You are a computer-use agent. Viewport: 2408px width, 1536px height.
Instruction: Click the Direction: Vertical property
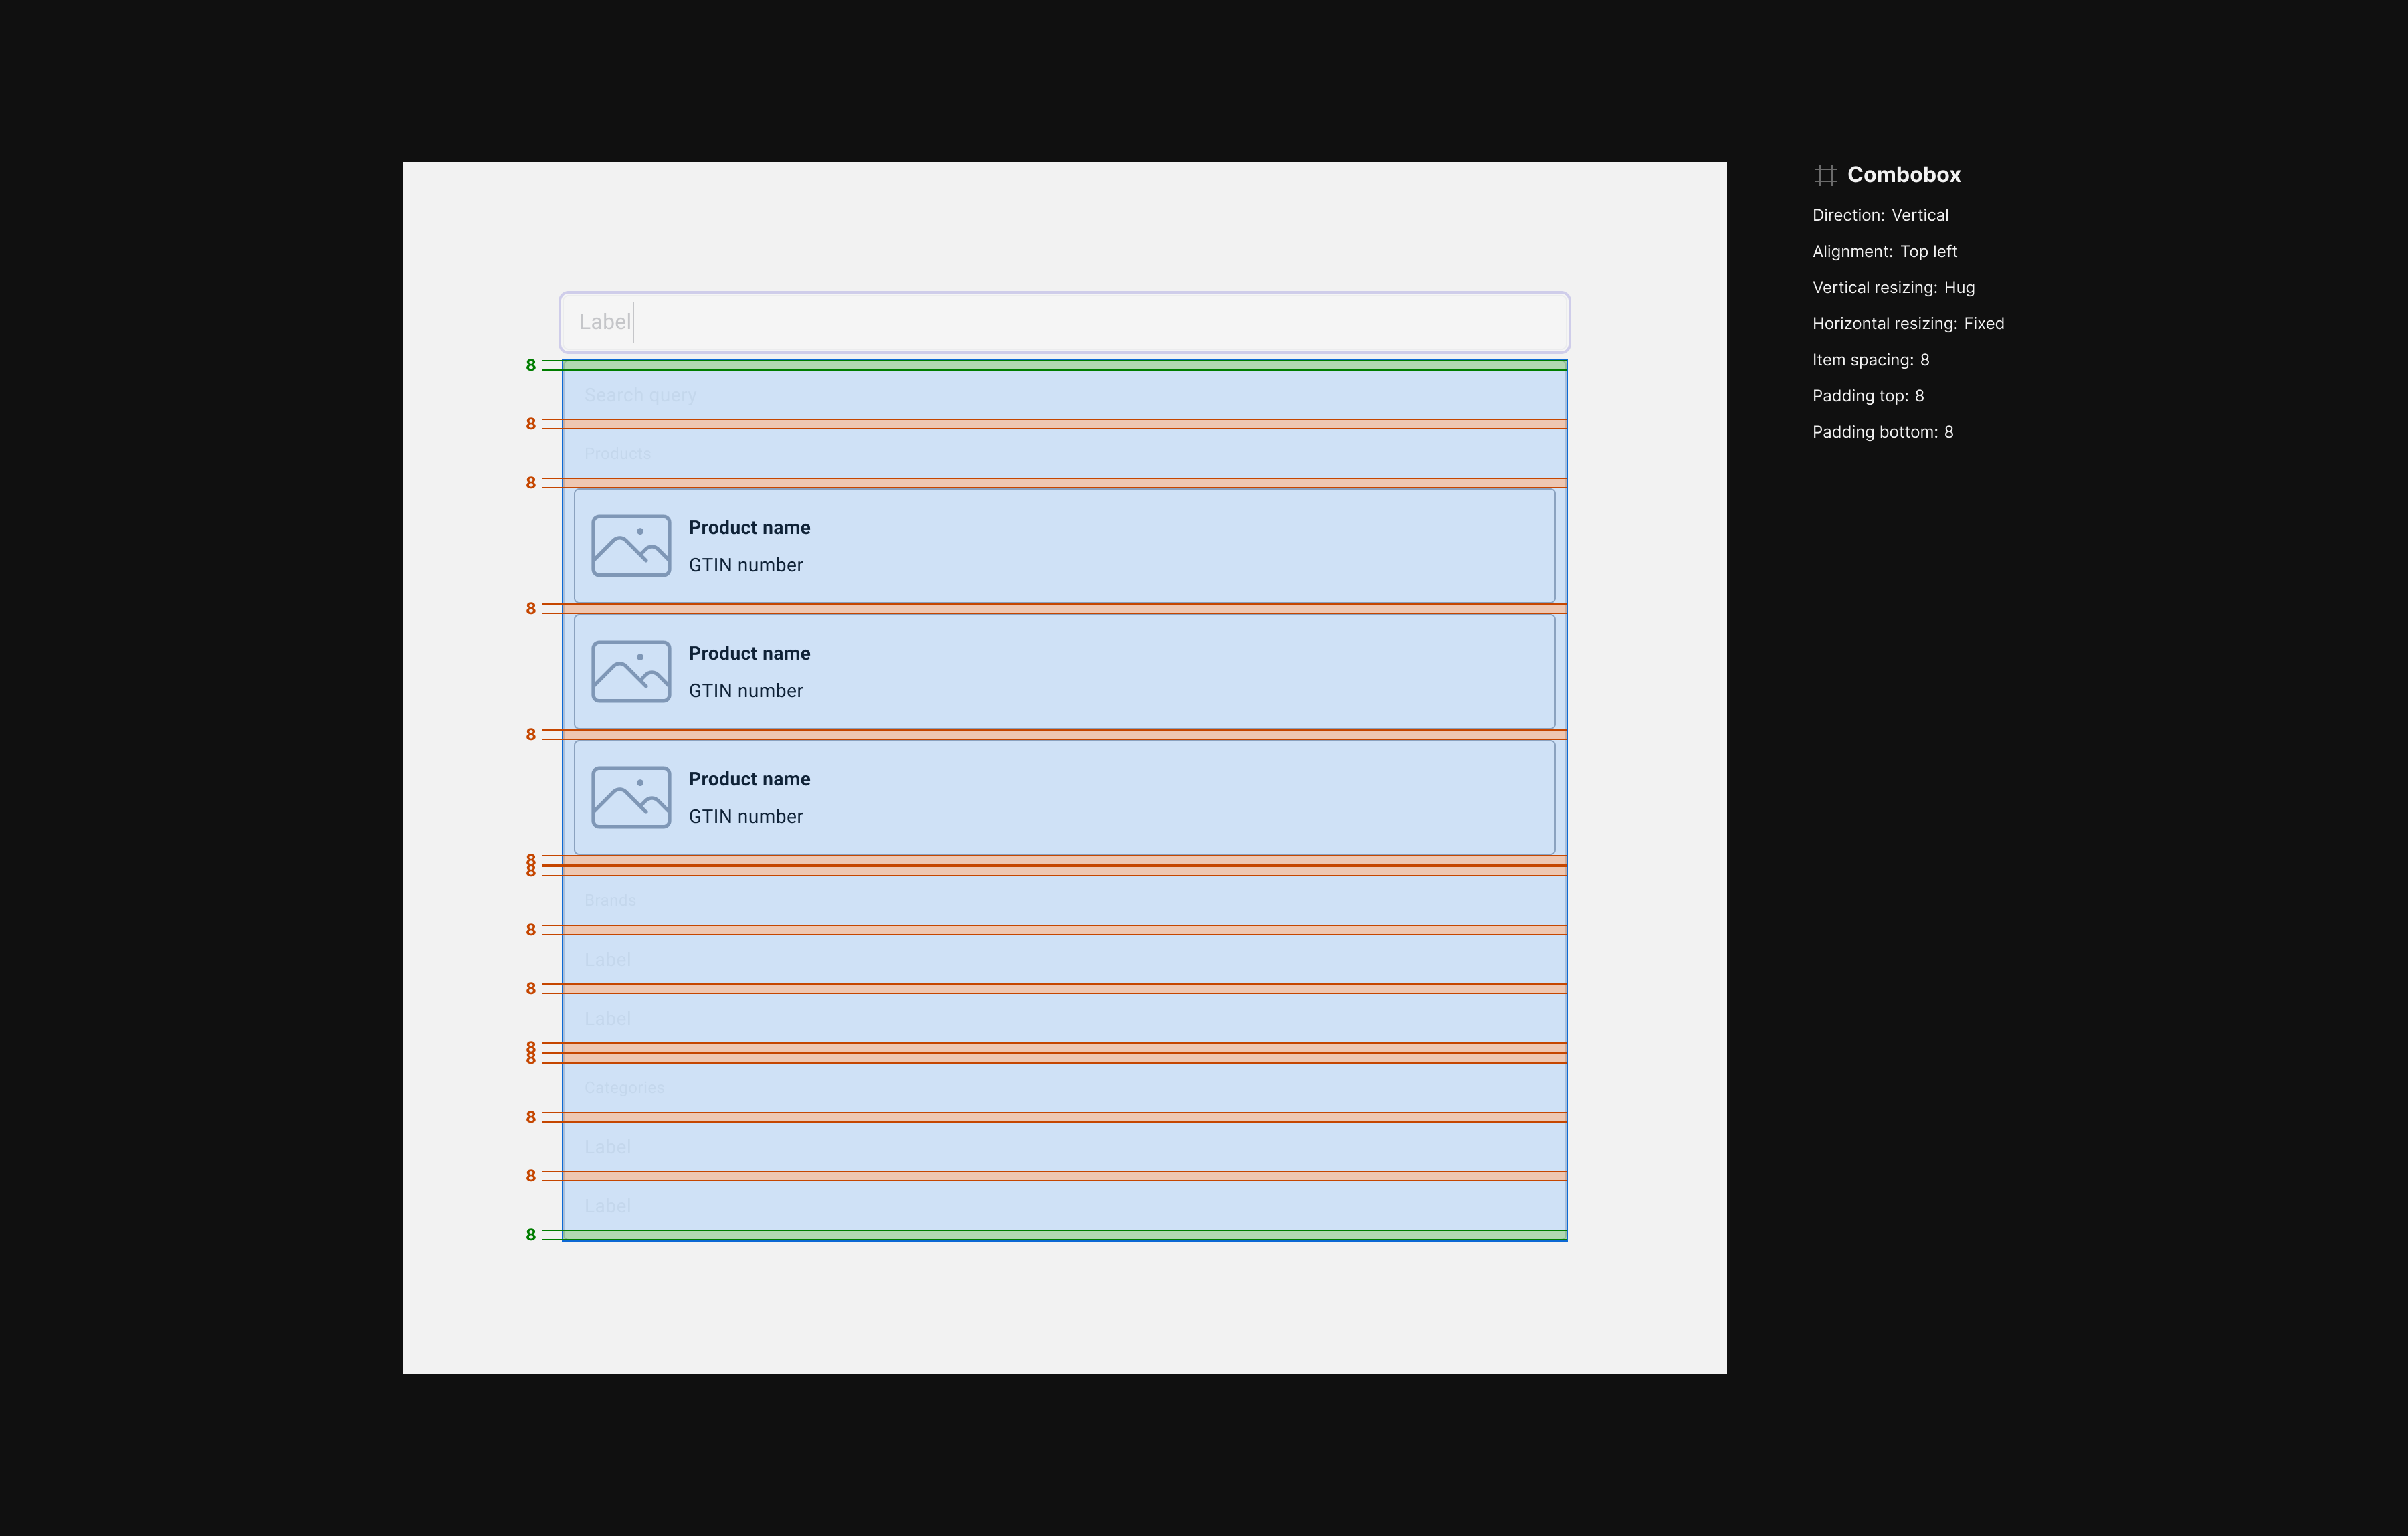(x=1880, y=215)
